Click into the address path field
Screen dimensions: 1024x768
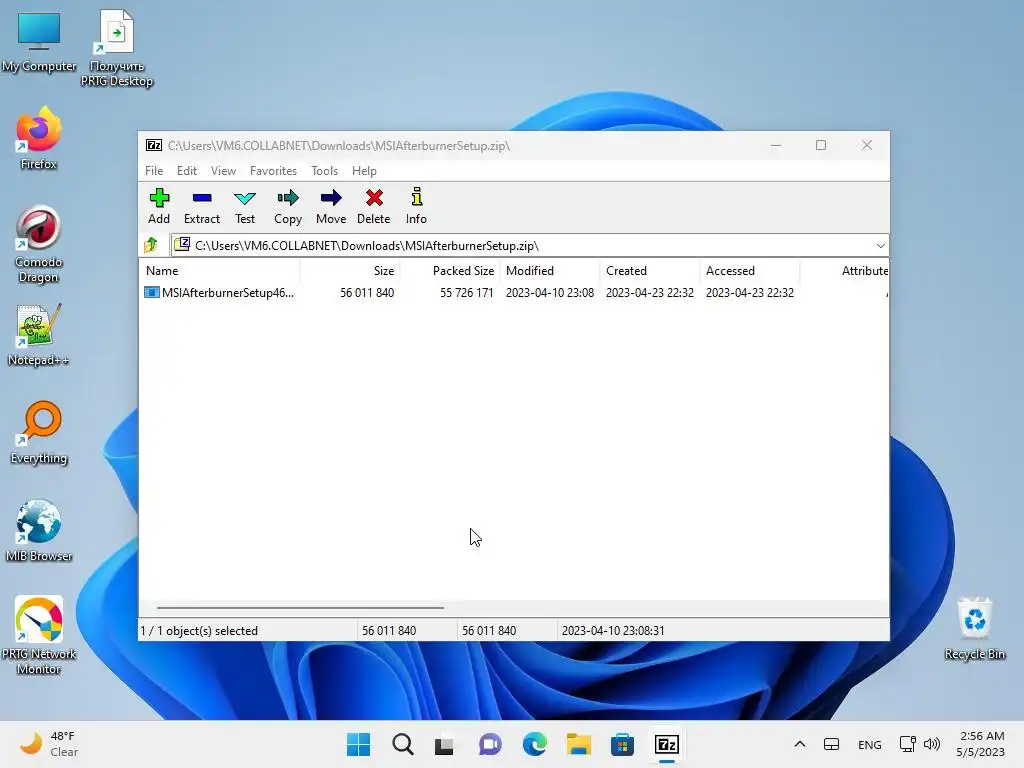coord(529,246)
